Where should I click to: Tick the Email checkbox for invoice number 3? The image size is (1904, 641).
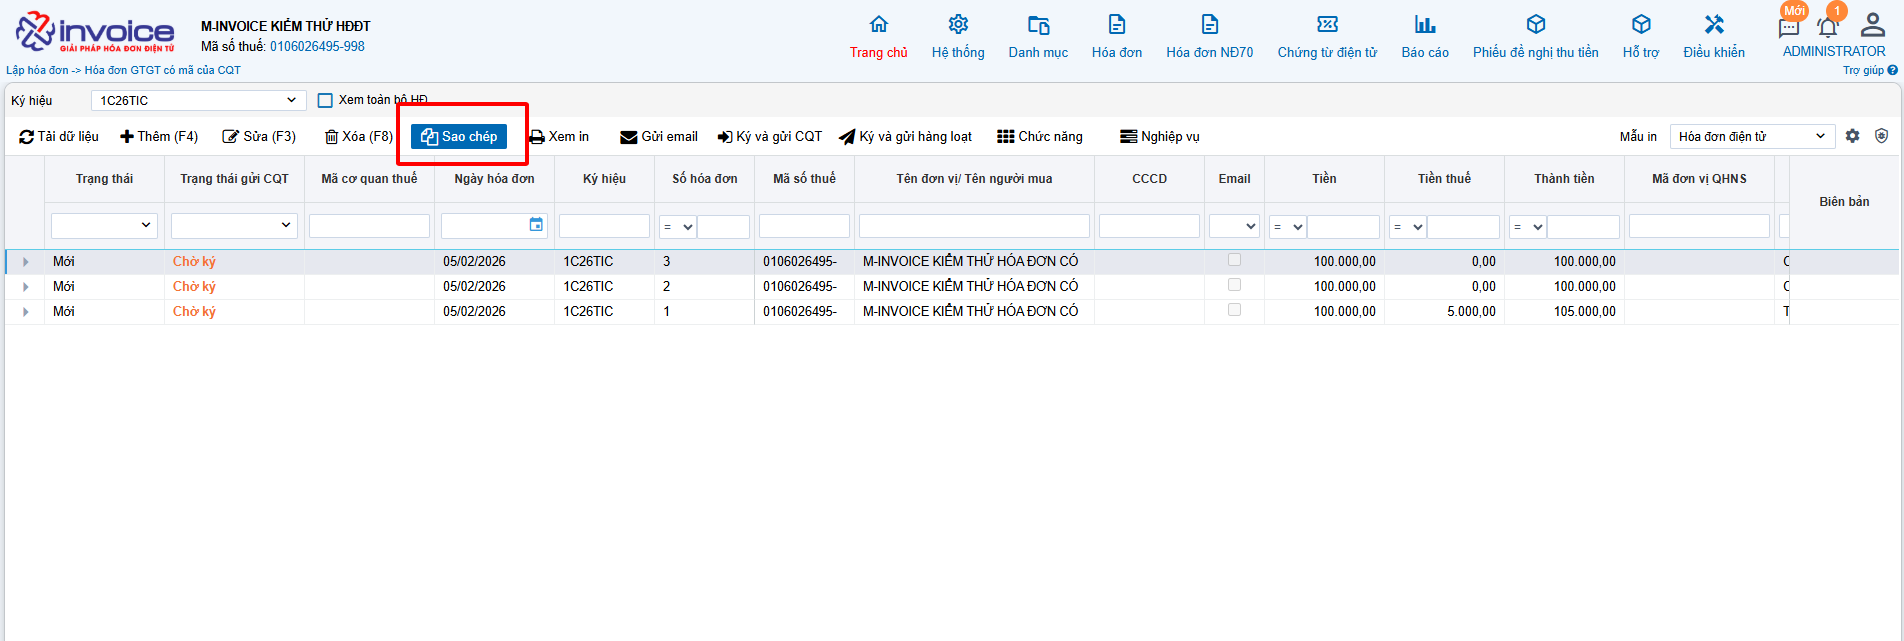pyautogui.click(x=1234, y=260)
